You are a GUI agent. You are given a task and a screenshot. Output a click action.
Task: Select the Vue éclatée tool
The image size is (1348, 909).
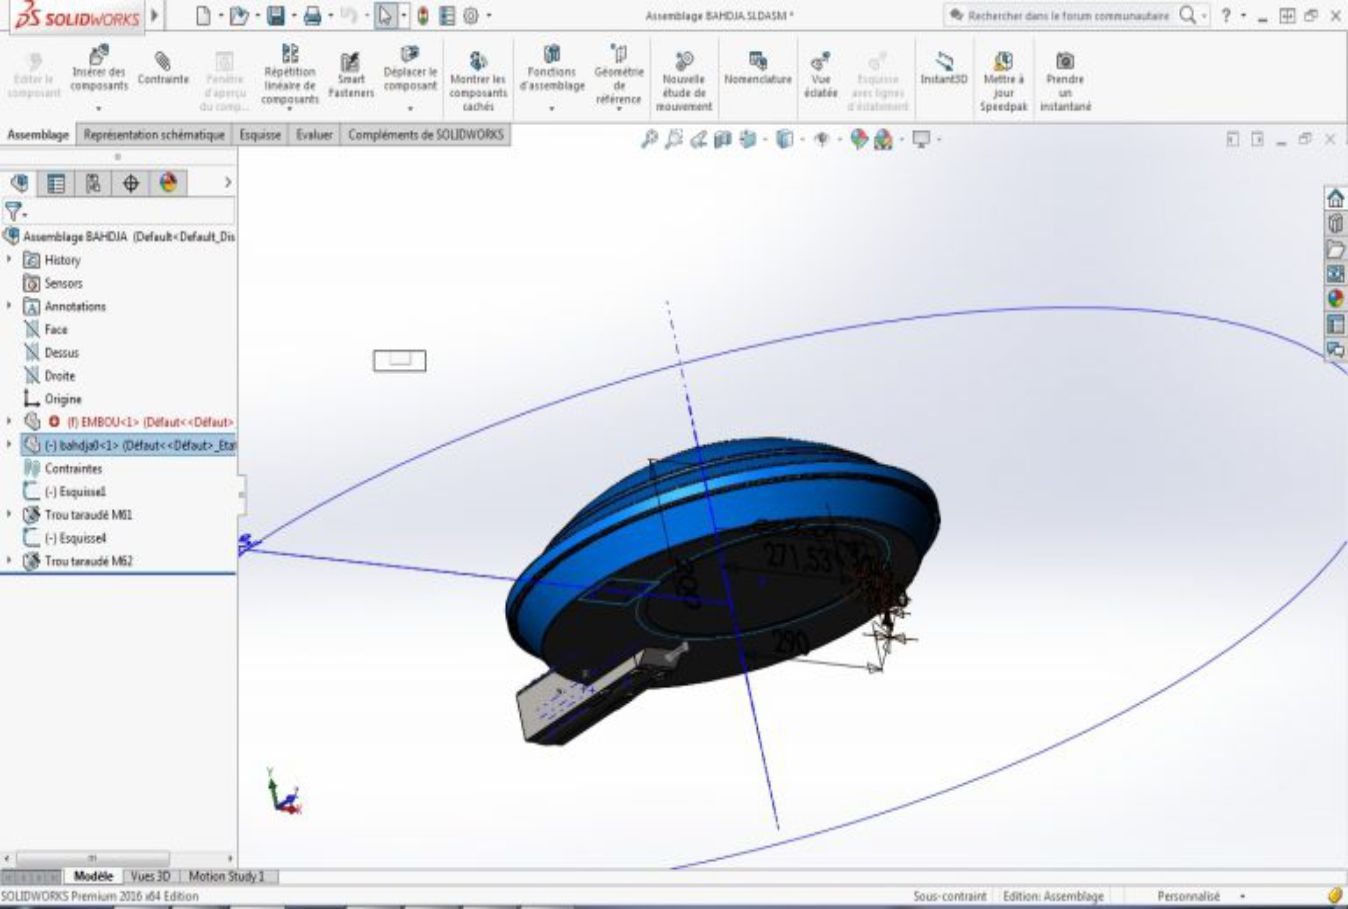pyautogui.click(x=820, y=62)
